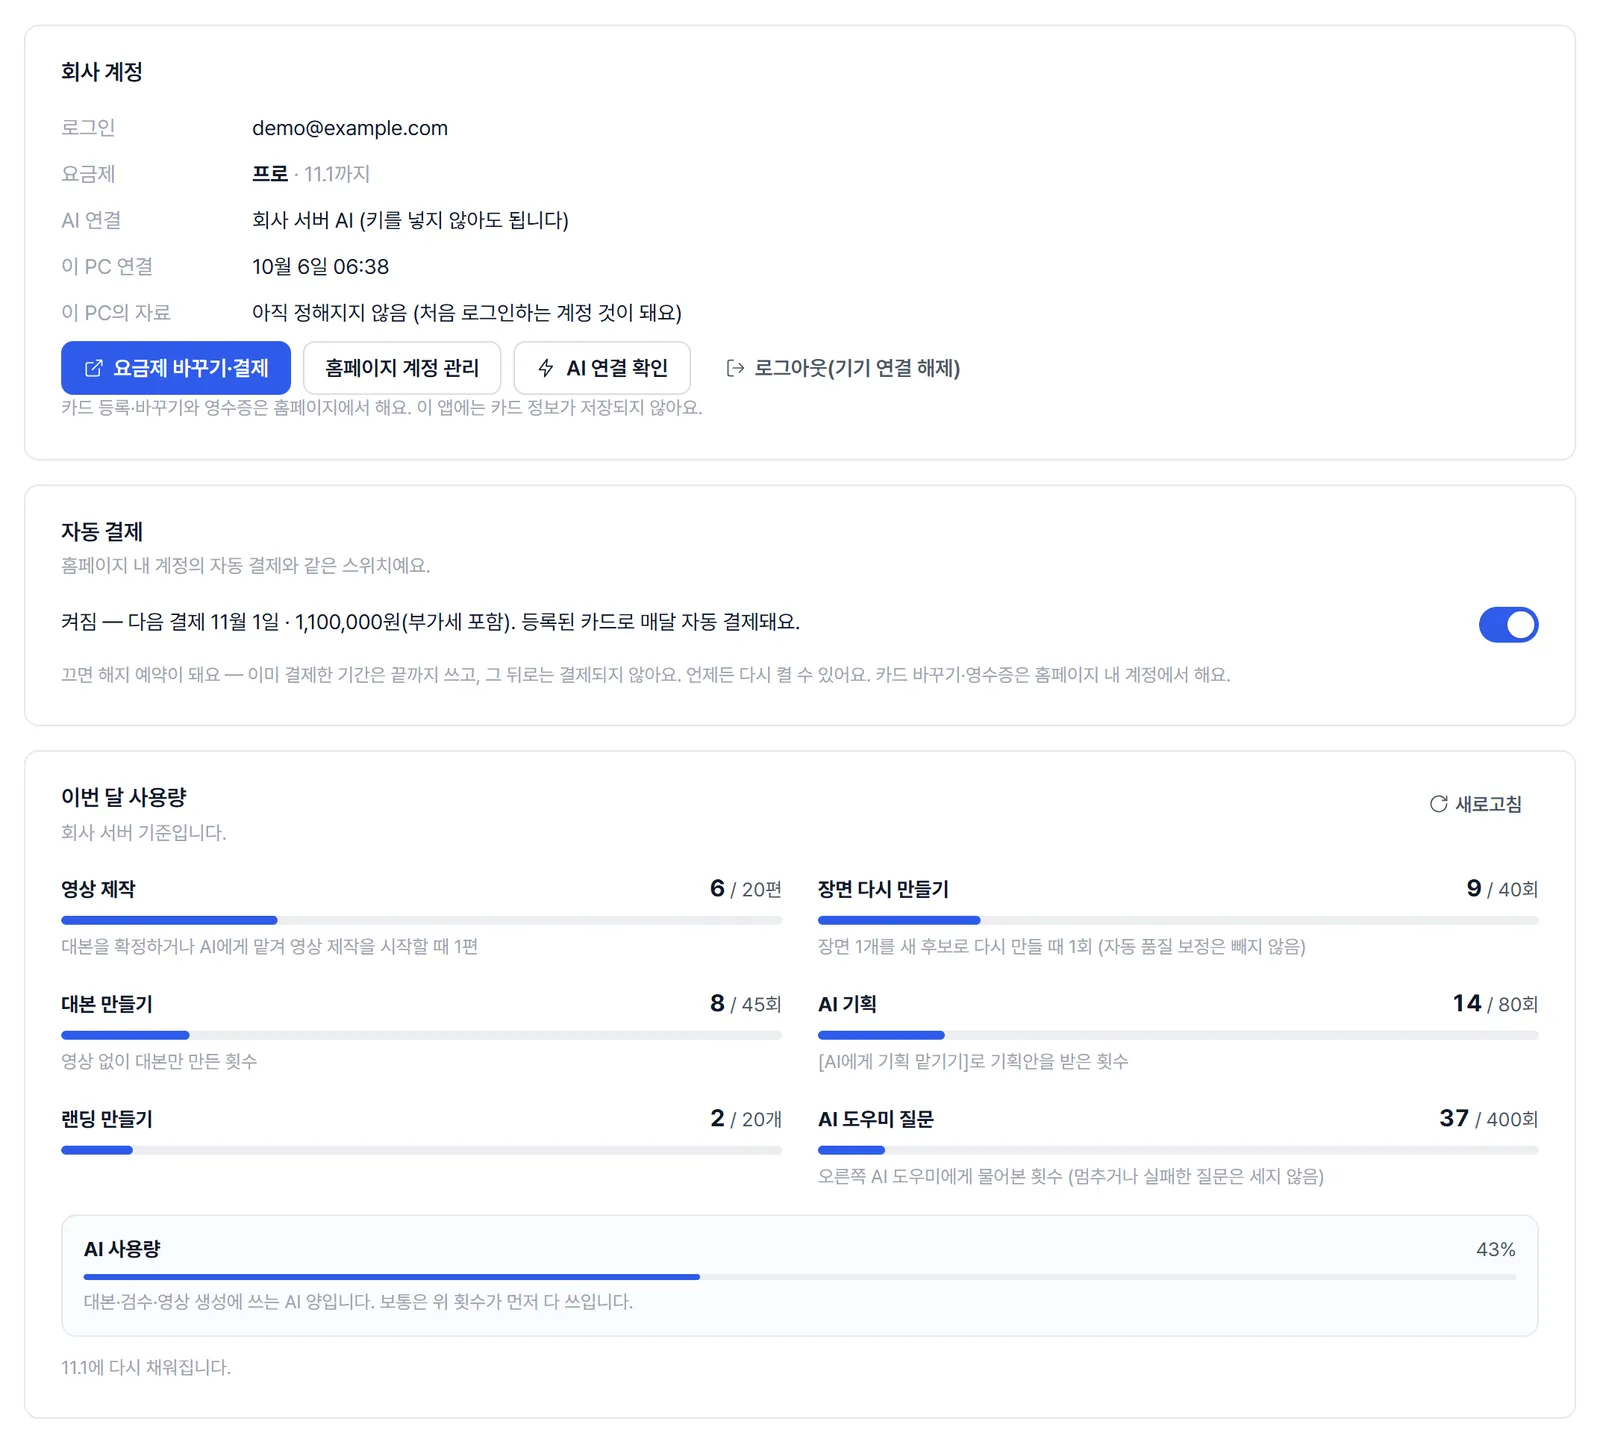Image resolution: width=1600 pixels, height=1442 pixels.
Task: Click the 영상 제작 count 6 / 20편
Action: coord(746,889)
